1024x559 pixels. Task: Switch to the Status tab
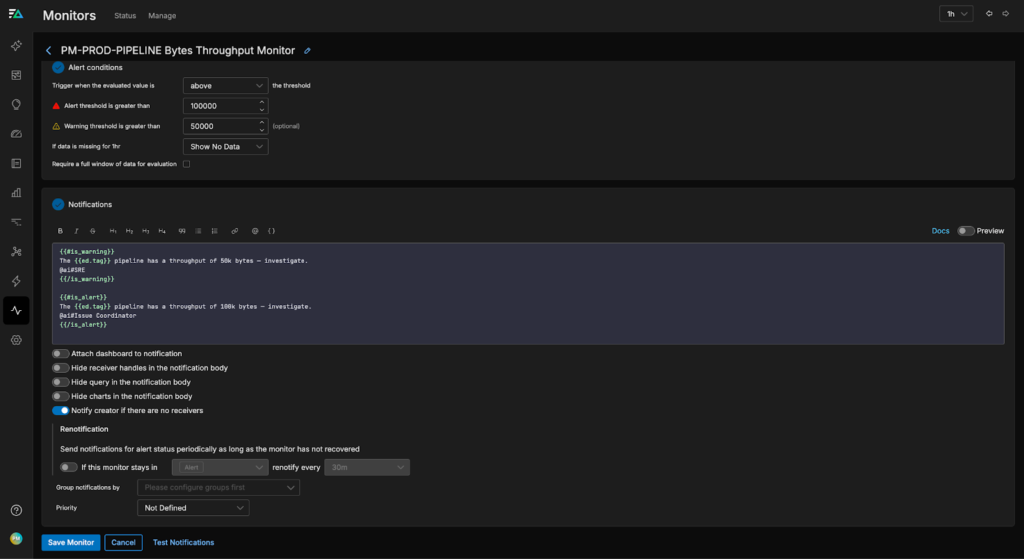coord(125,16)
